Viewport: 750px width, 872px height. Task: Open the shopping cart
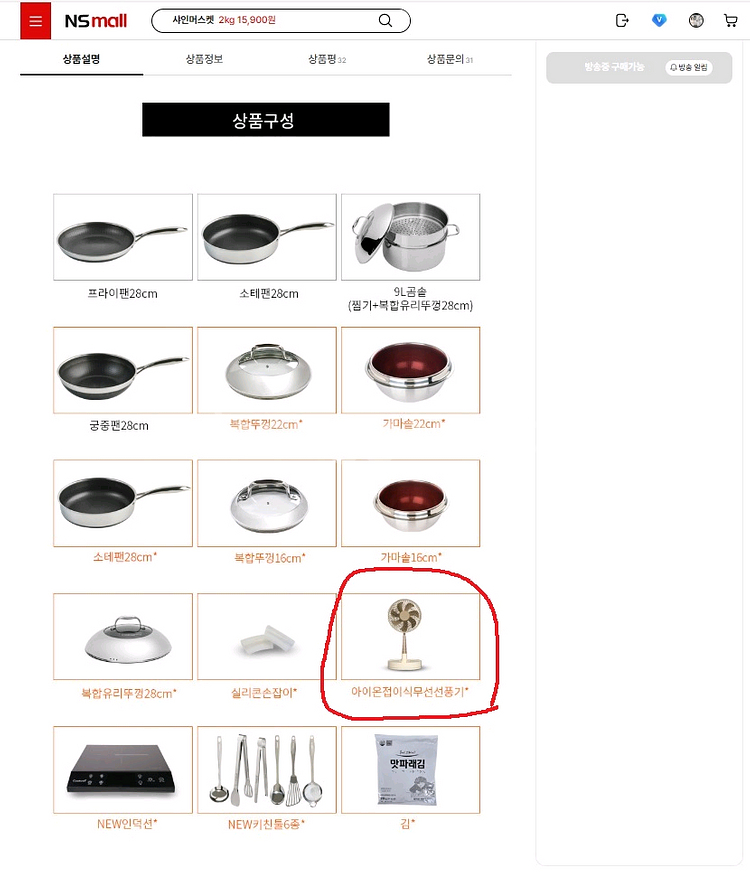point(731,21)
